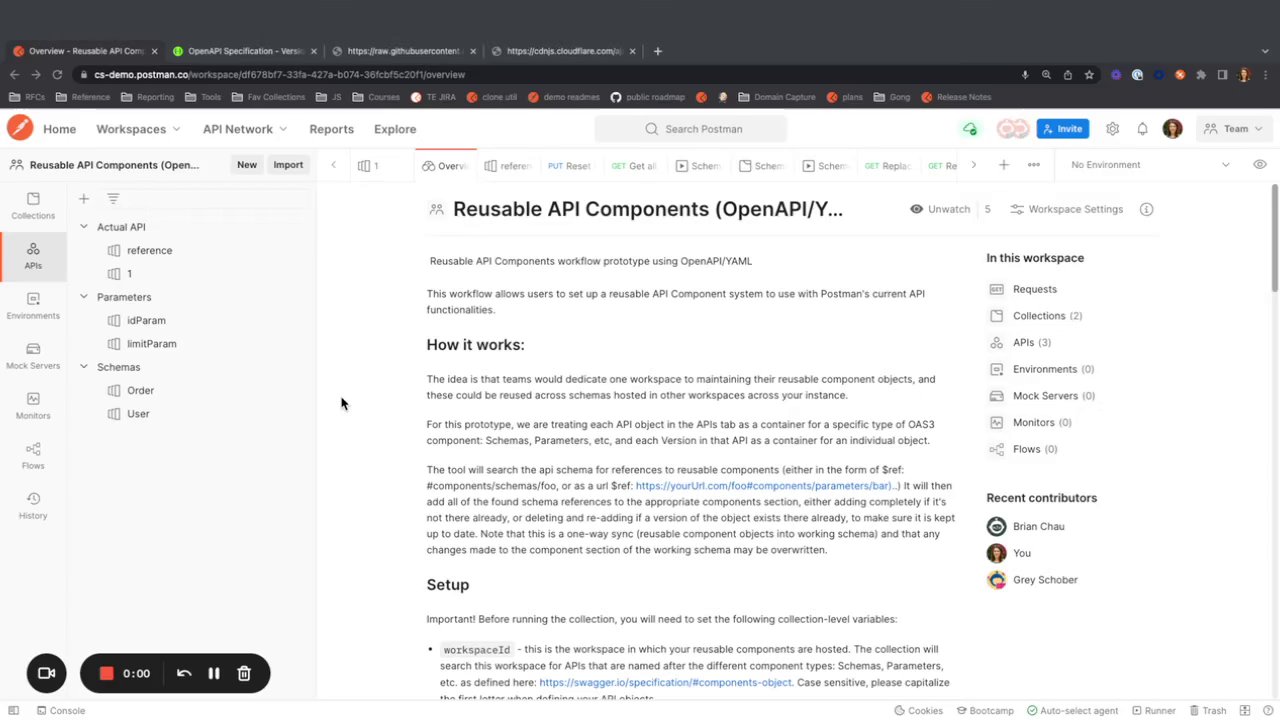This screenshot has height=720, width=1280.
Task: Open the Environments sidebar panel
Action: pyautogui.click(x=33, y=306)
